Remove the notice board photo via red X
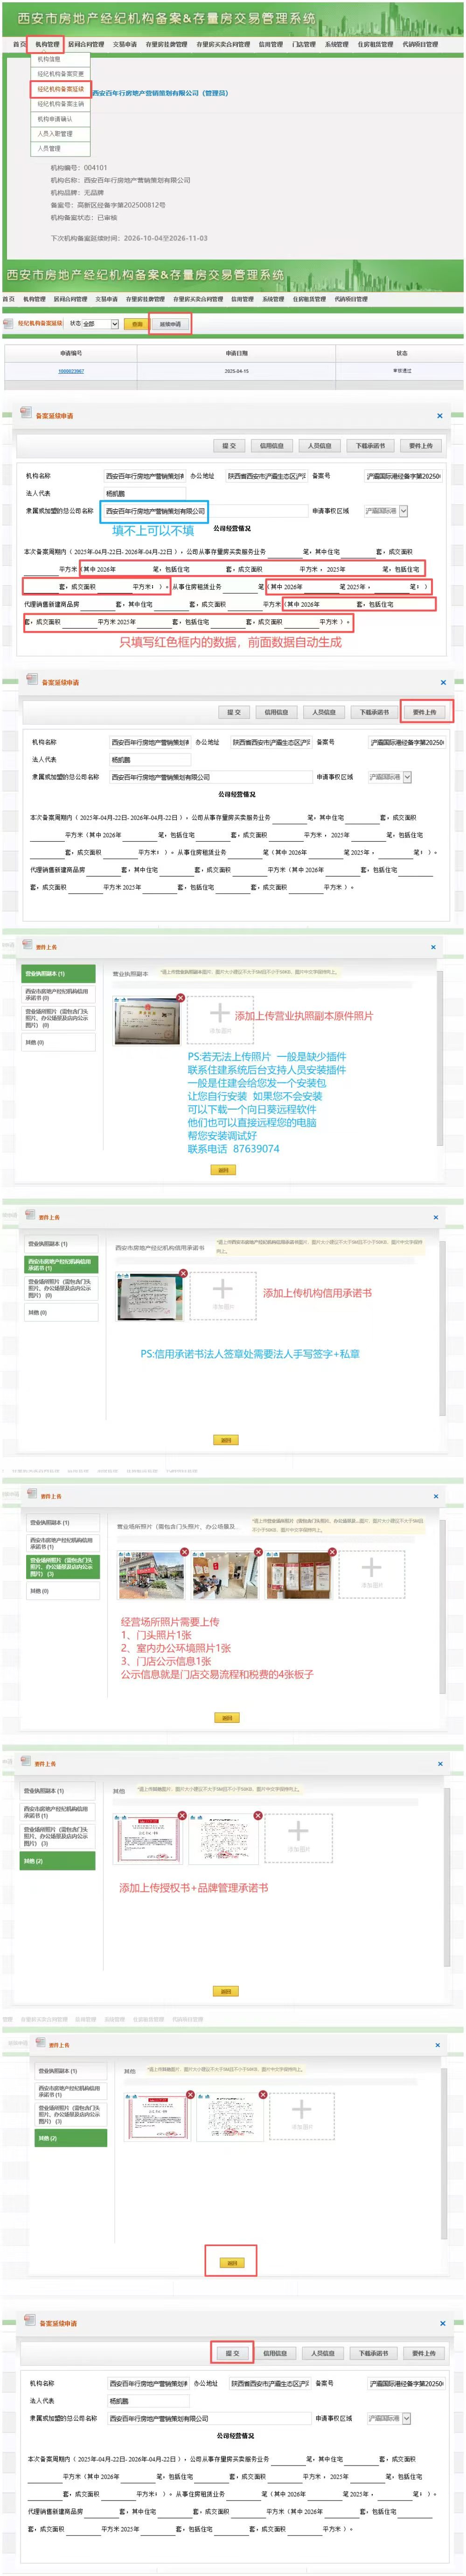 pos(332,1552)
